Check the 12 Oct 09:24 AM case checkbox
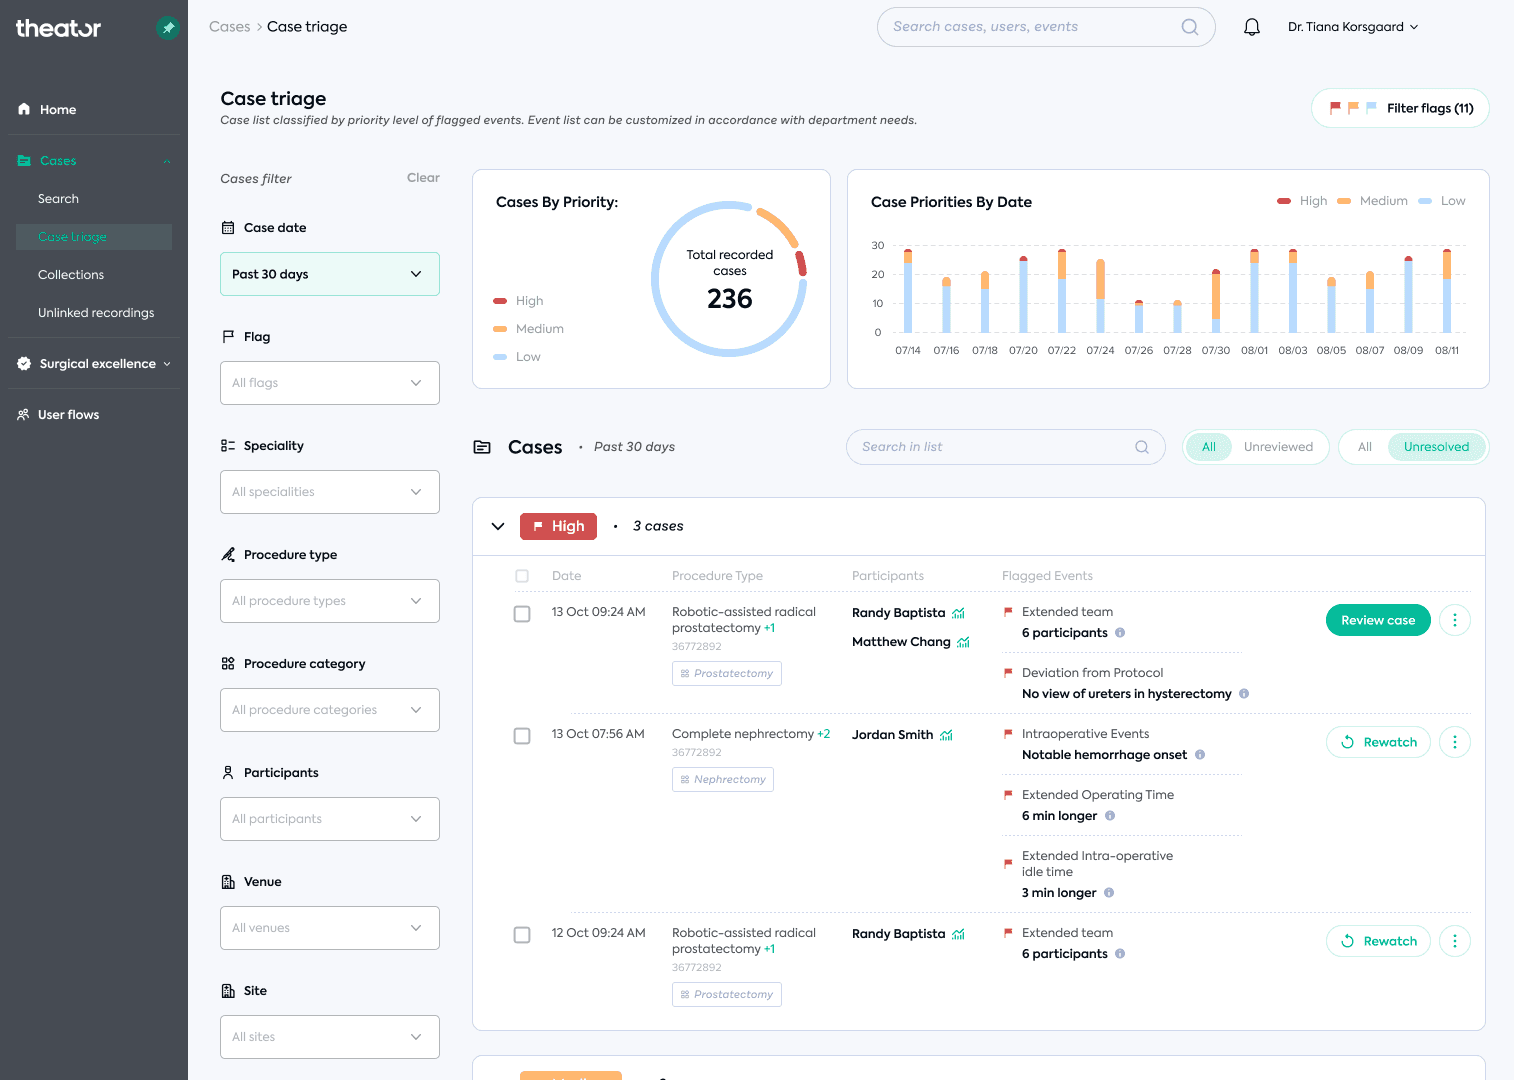The width and height of the screenshot is (1514, 1080). (522, 935)
